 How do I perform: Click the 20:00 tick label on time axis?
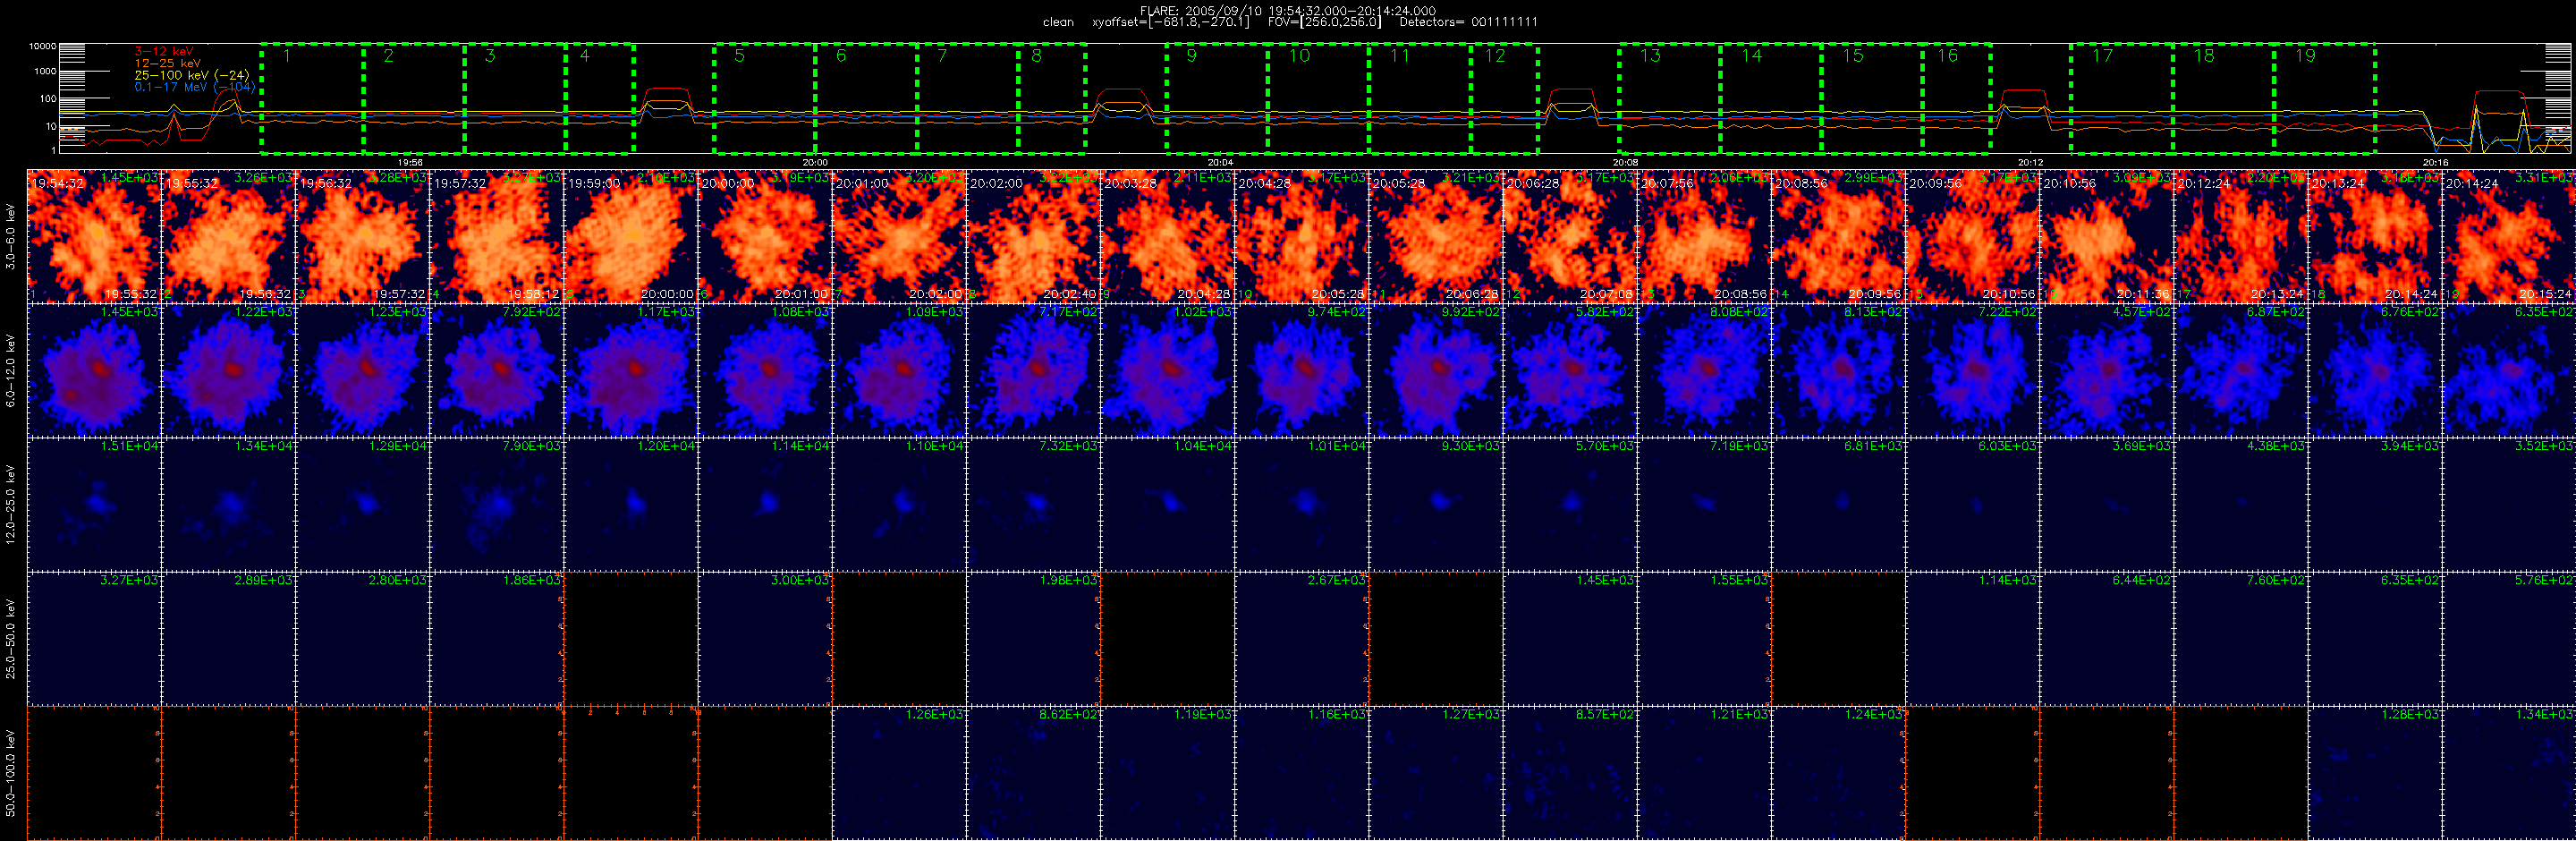[x=815, y=162]
